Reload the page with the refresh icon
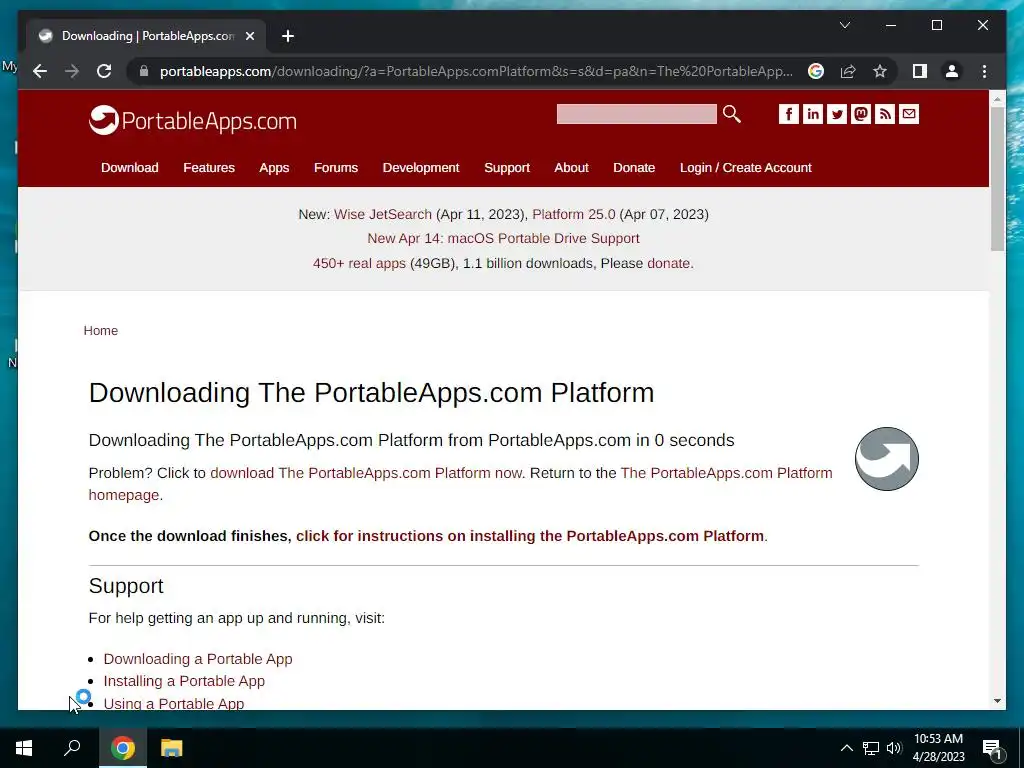This screenshot has height=768, width=1024. pyautogui.click(x=104, y=71)
